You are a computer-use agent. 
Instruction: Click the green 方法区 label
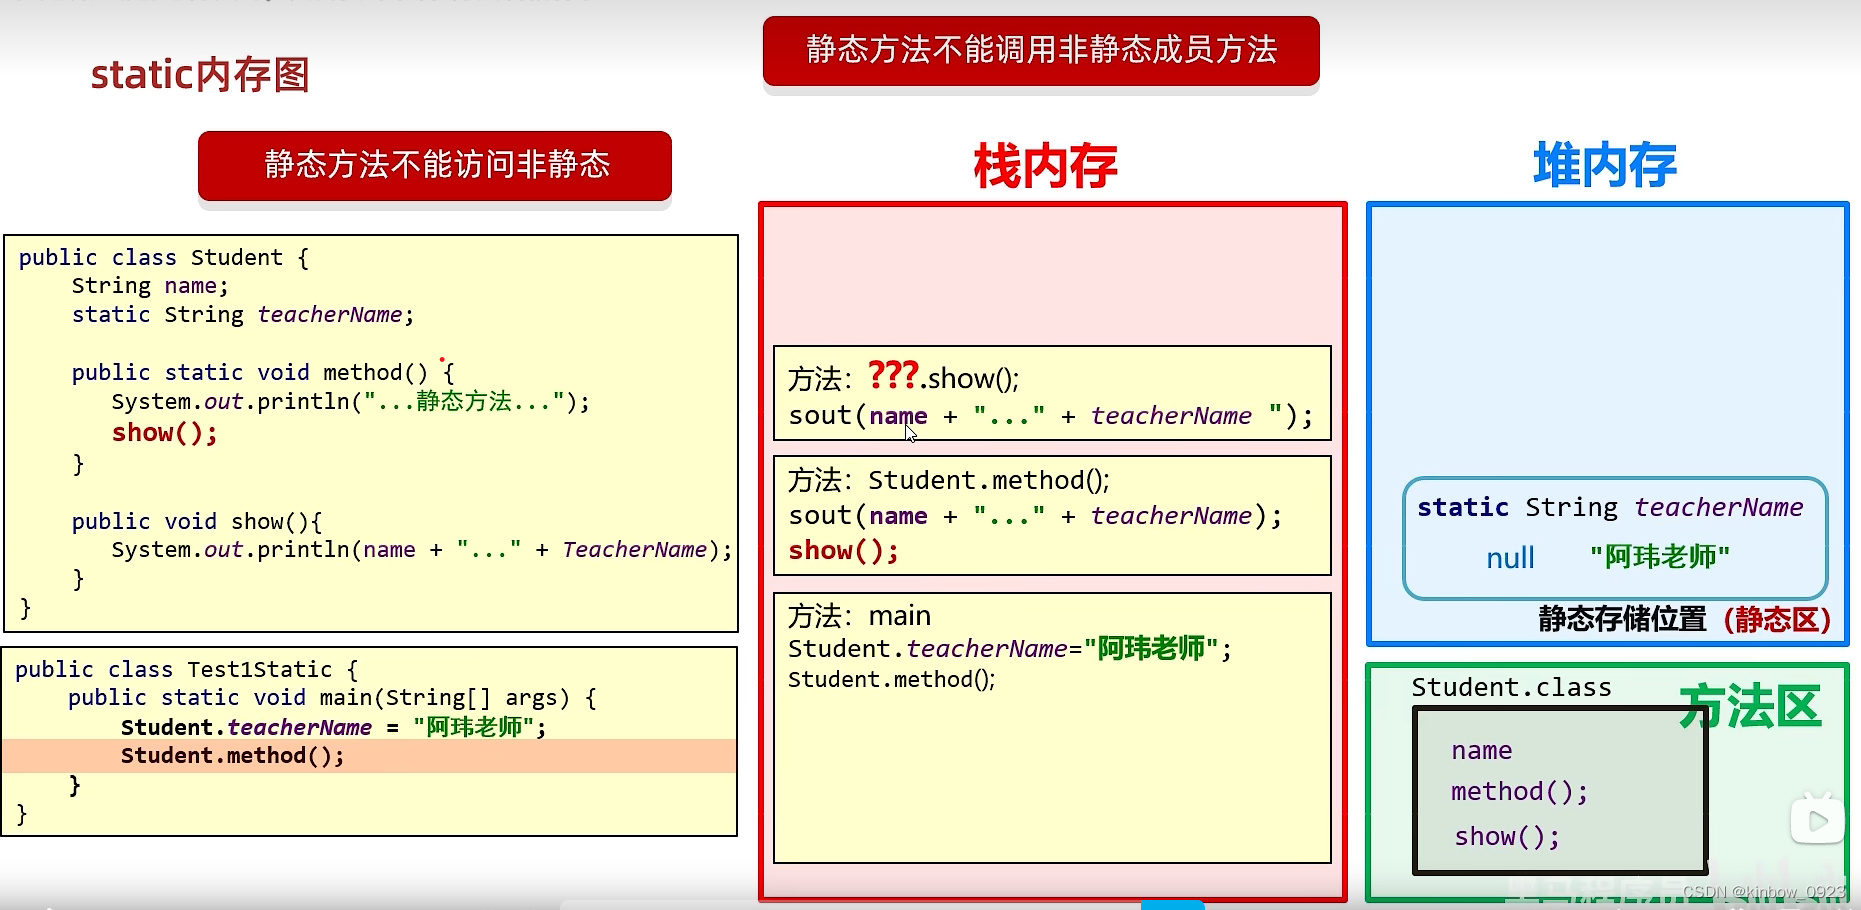[x=1750, y=707]
